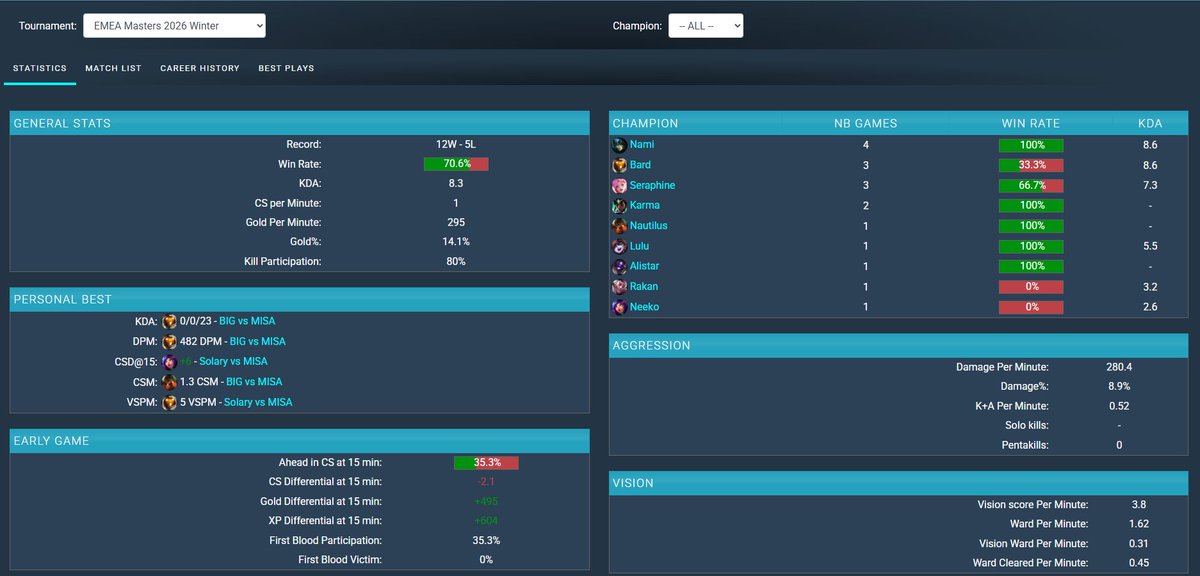Open the Best Plays tab
Screen dimensions: 1200x576
click(x=286, y=68)
